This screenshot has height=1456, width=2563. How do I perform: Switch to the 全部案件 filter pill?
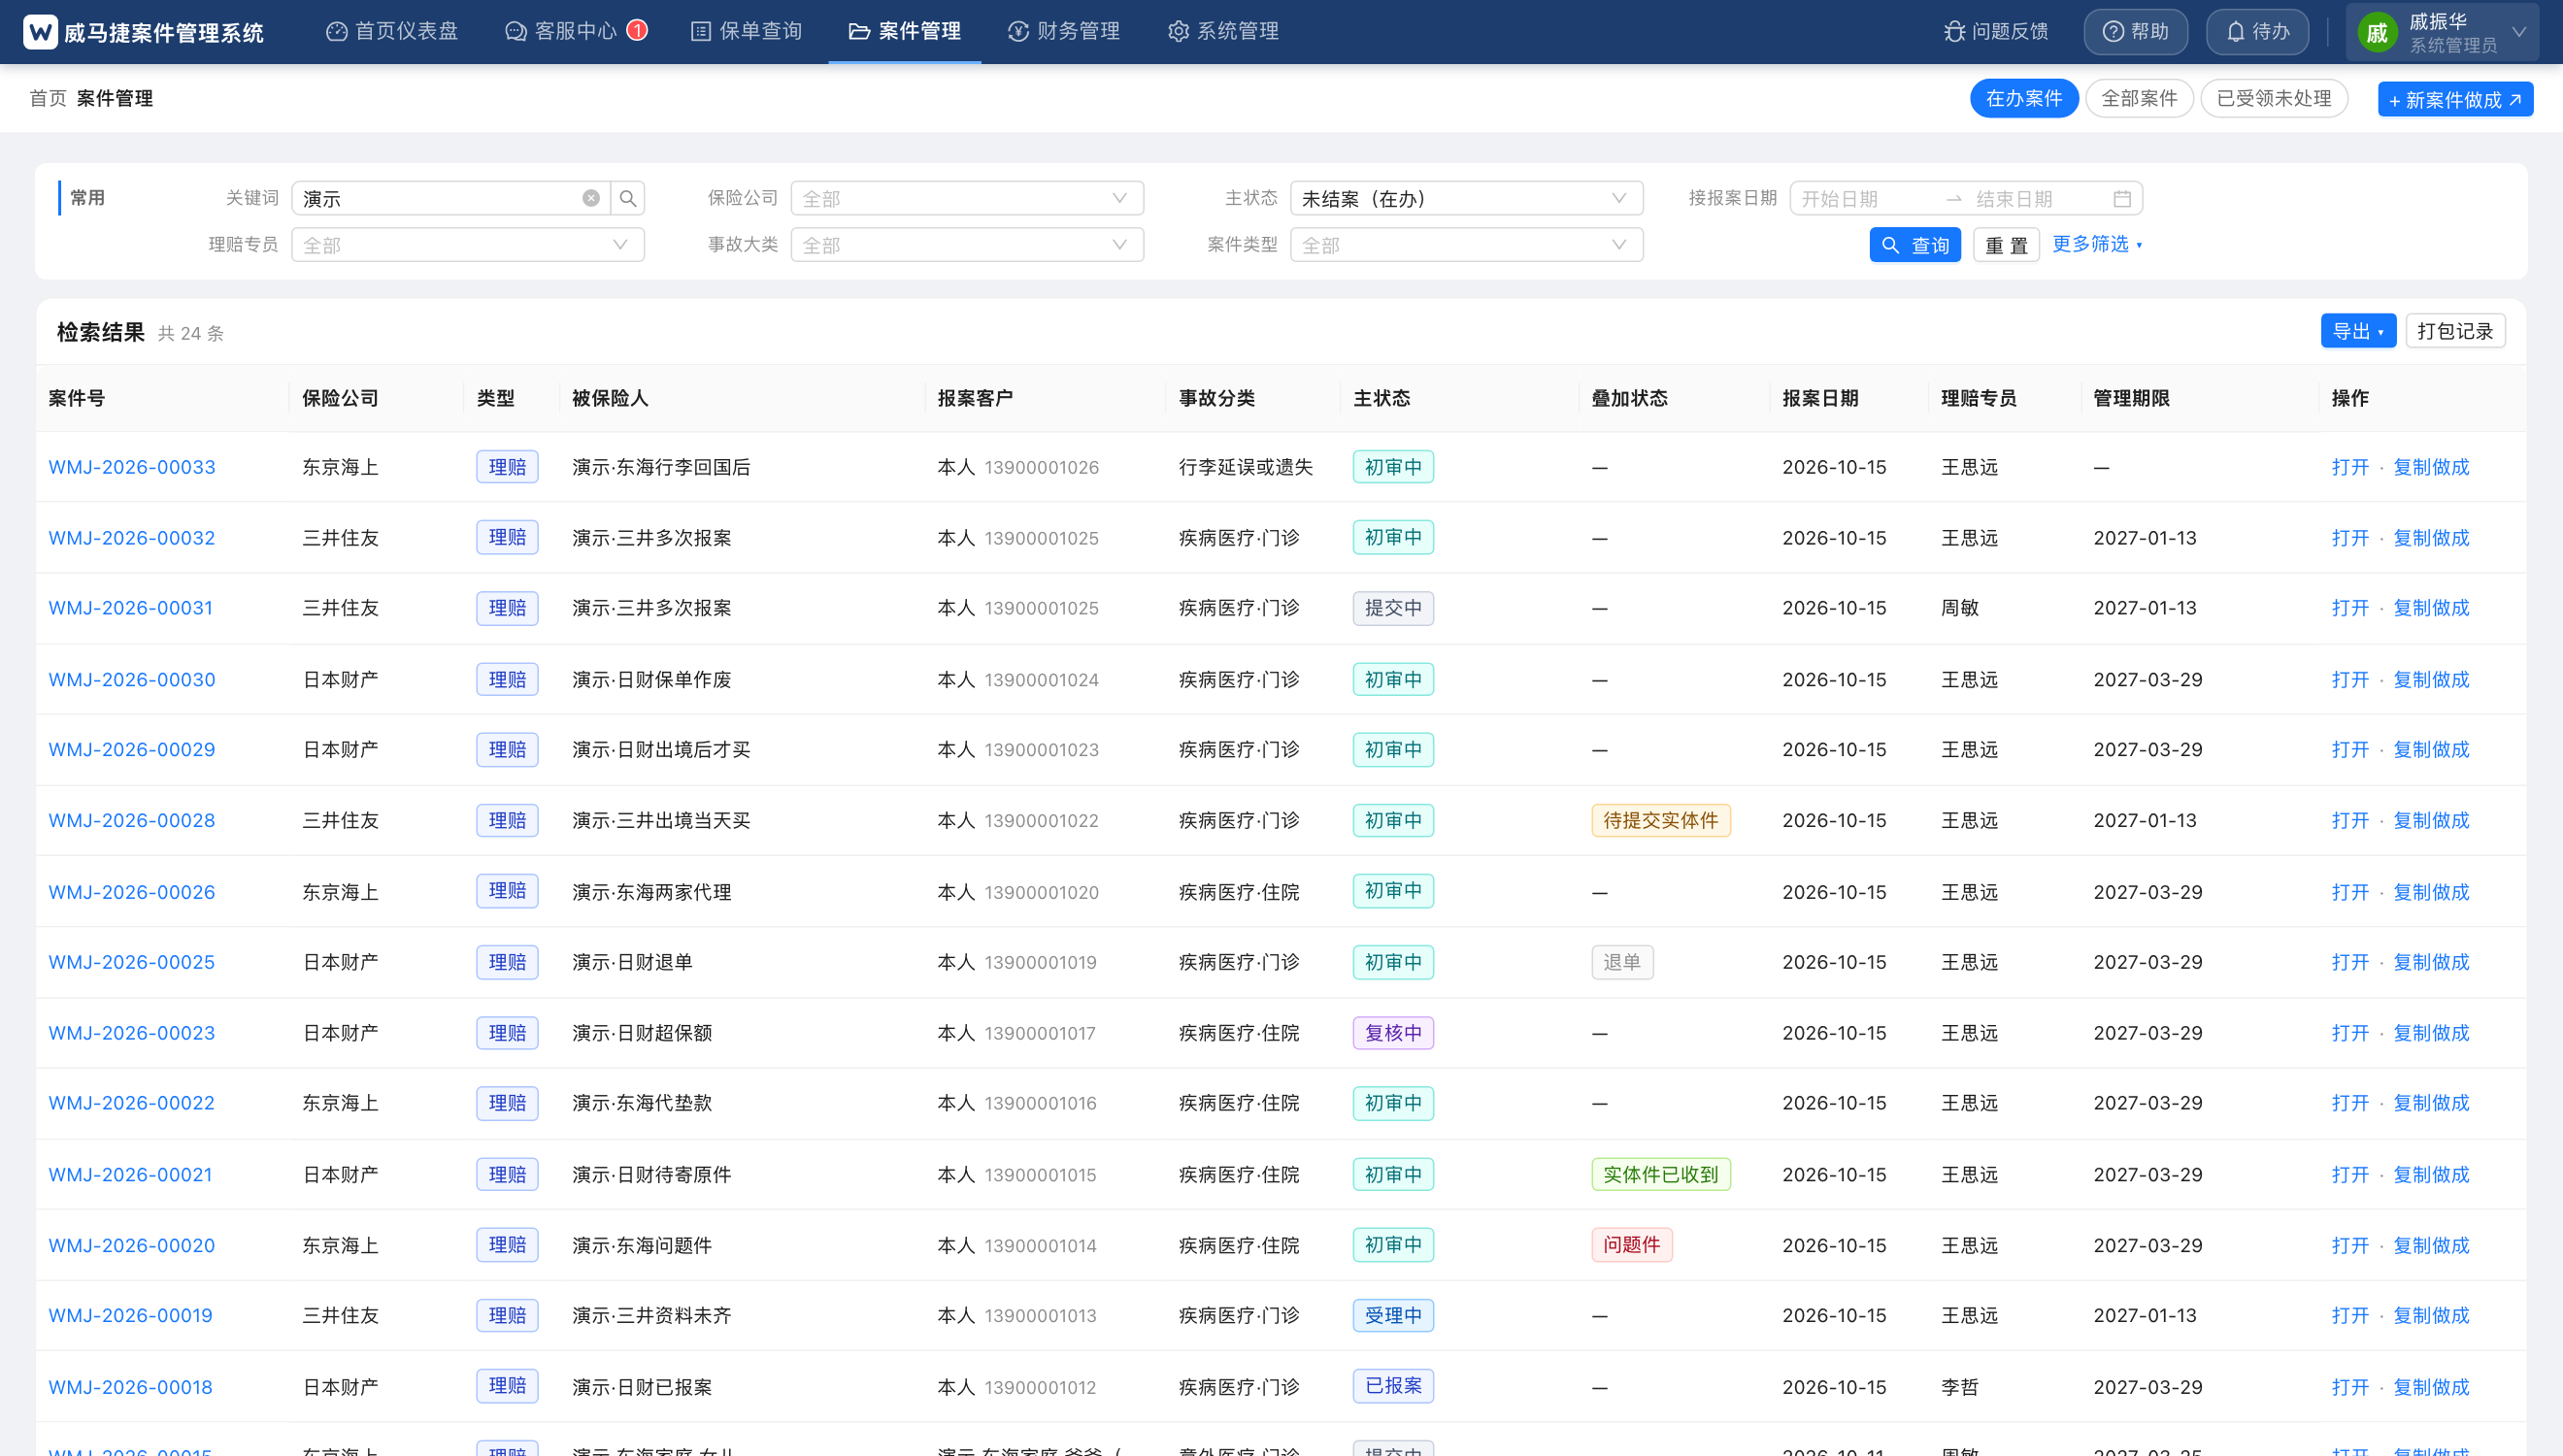pyautogui.click(x=2139, y=98)
